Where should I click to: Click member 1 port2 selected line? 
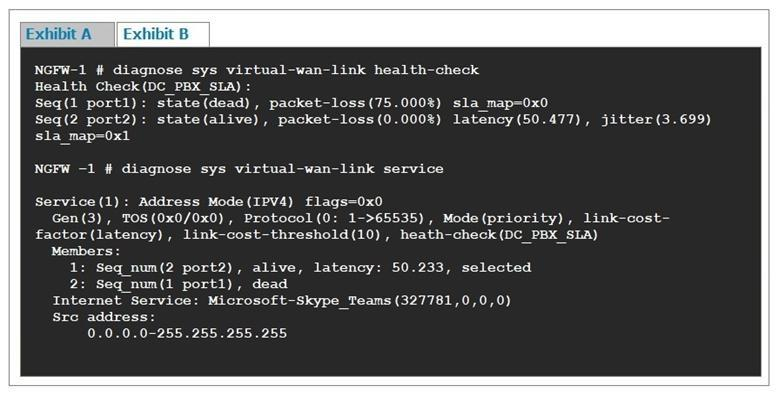[x=300, y=268]
